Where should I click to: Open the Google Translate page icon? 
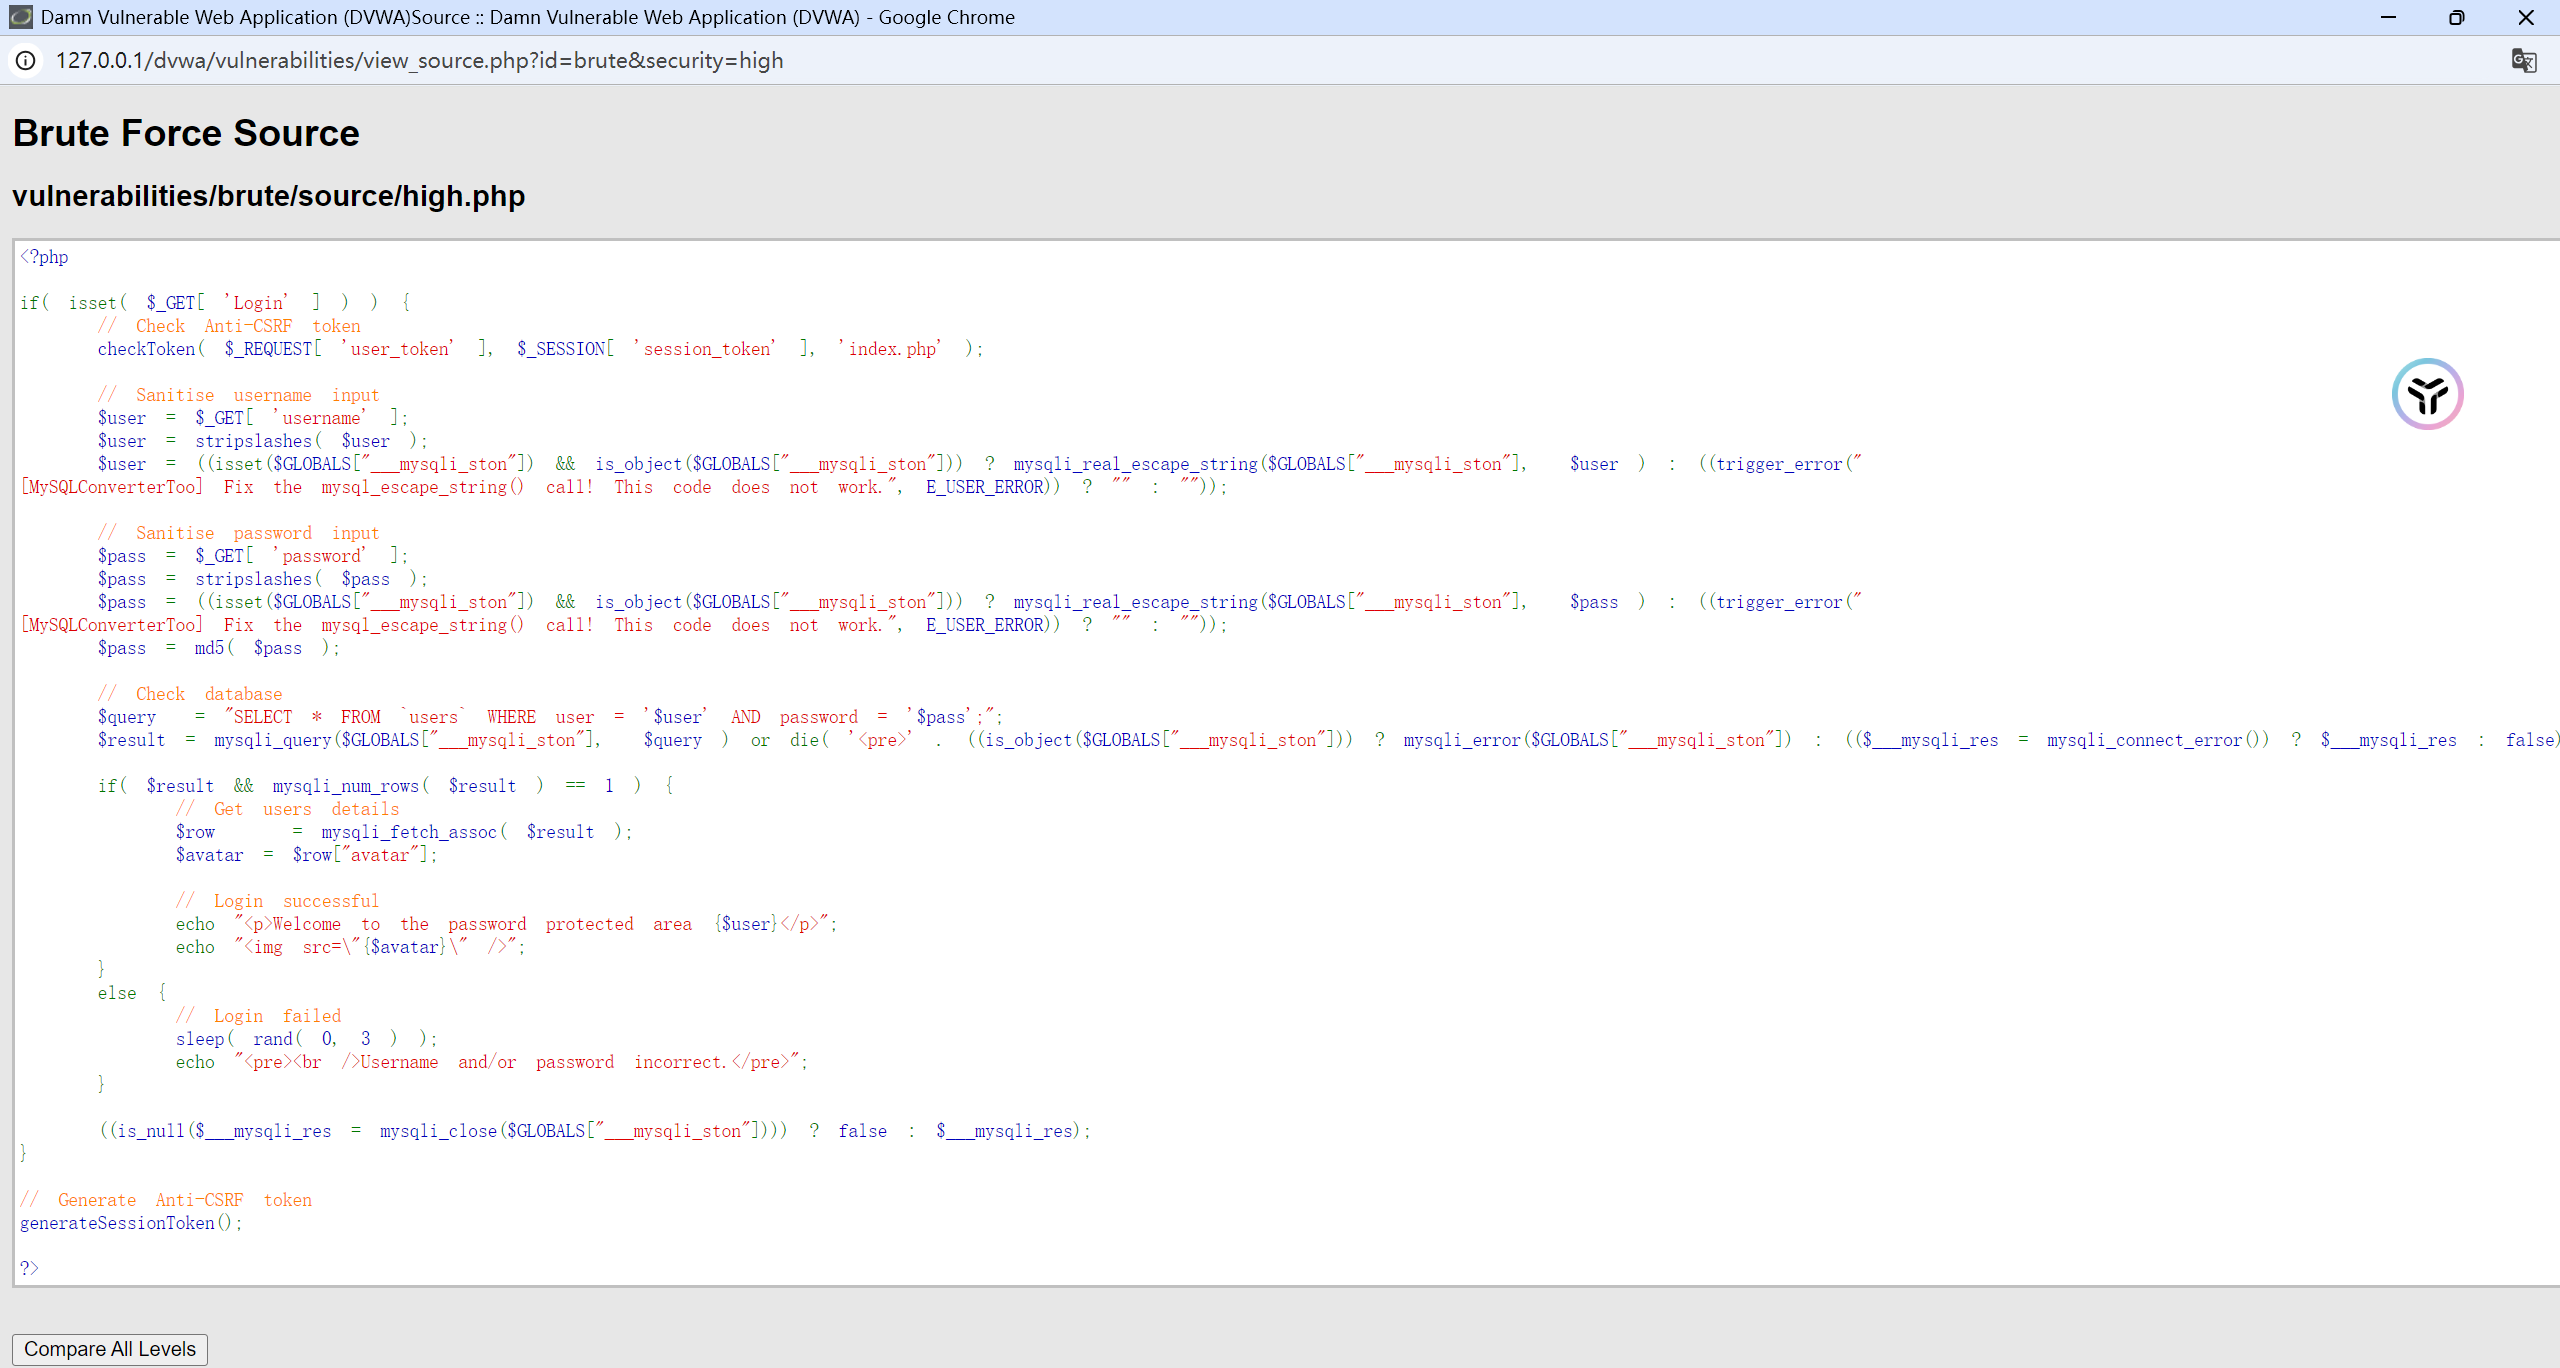(2523, 61)
